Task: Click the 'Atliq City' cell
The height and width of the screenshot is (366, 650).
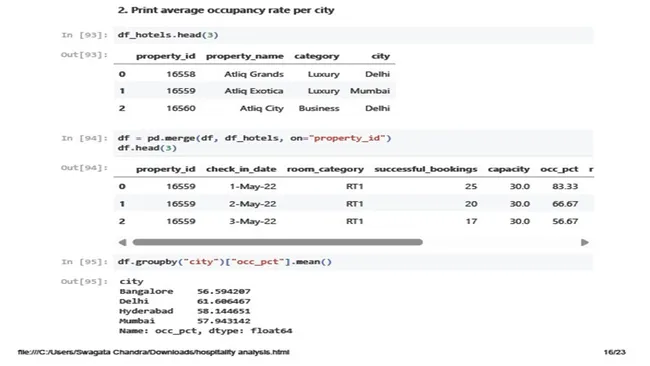Action: pyautogui.click(x=262, y=108)
